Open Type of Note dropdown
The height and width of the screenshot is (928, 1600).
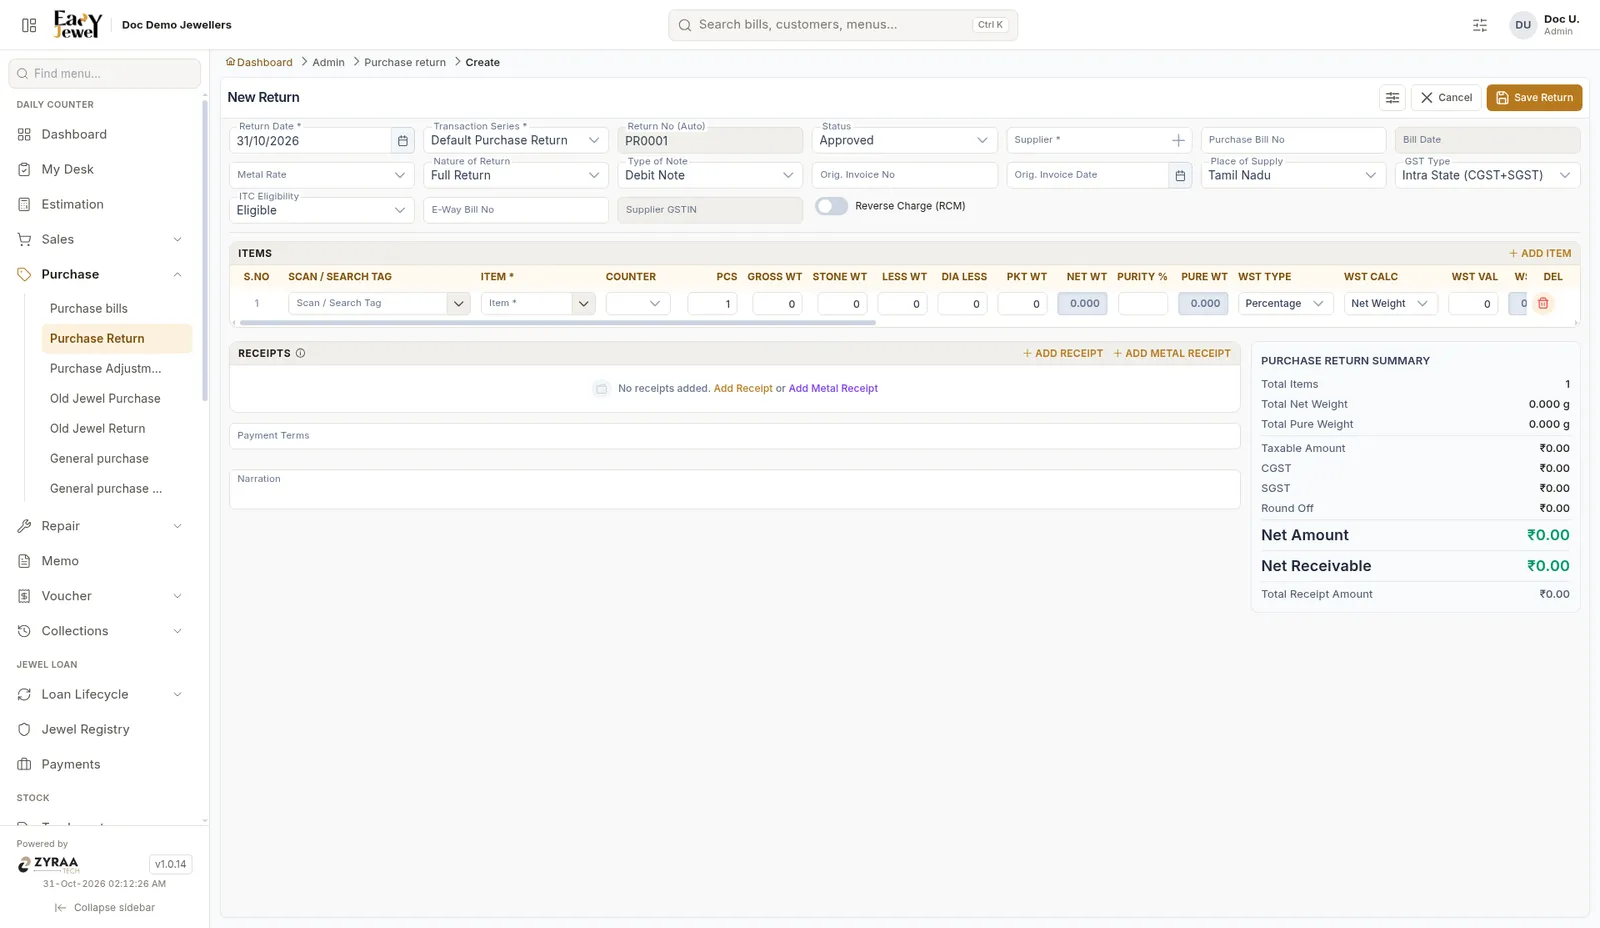710,176
